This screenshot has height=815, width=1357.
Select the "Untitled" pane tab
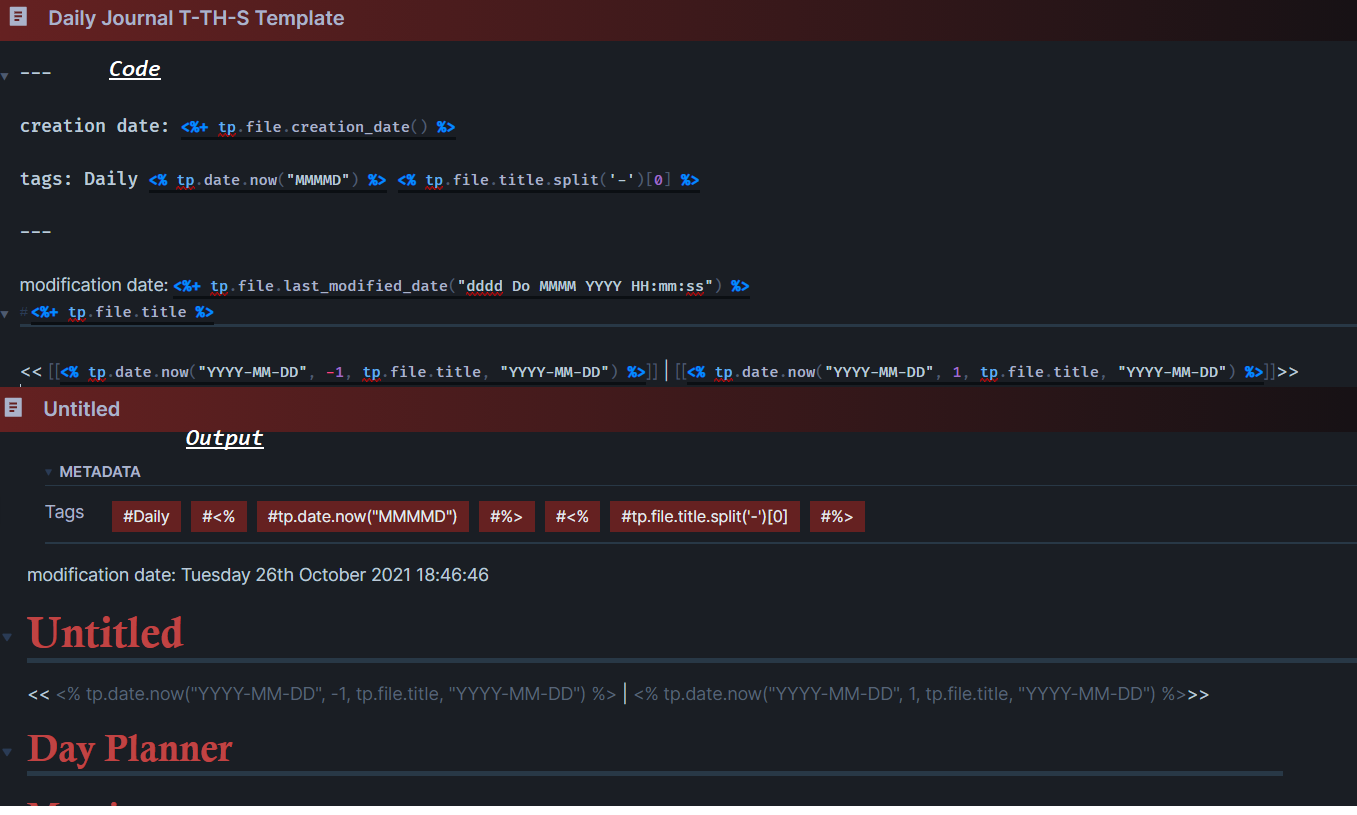[x=80, y=408]
